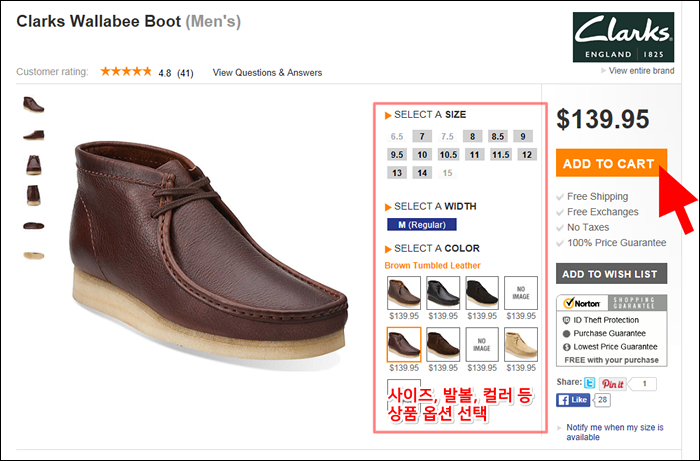Pick the top-row NO IMAGE color swatch

coord(521,293)
